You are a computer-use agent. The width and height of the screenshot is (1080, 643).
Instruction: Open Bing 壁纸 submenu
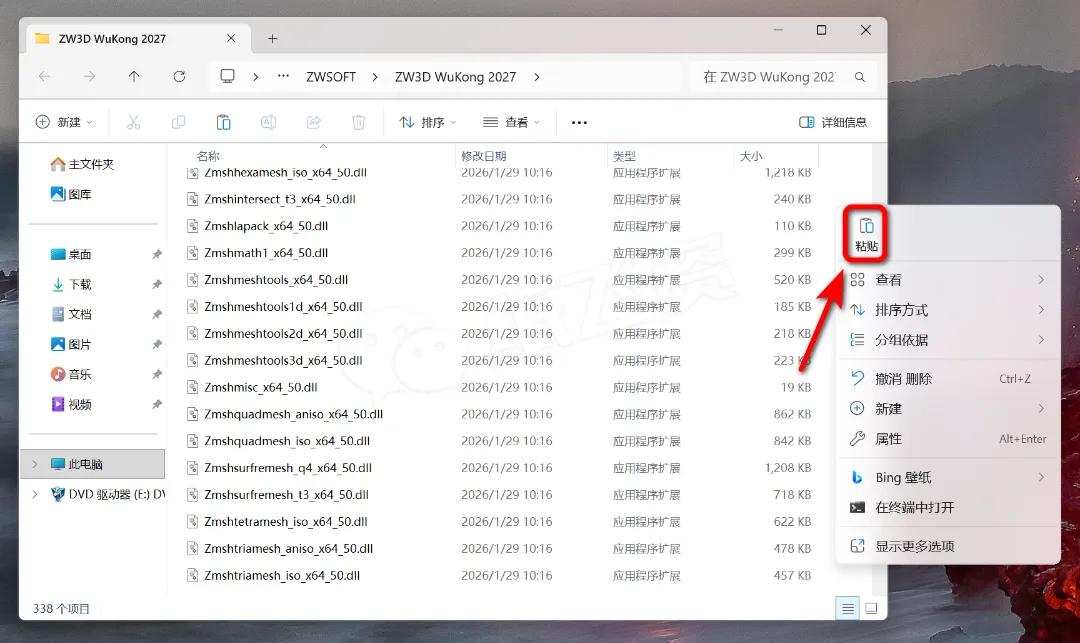click(x=948, y=477)
